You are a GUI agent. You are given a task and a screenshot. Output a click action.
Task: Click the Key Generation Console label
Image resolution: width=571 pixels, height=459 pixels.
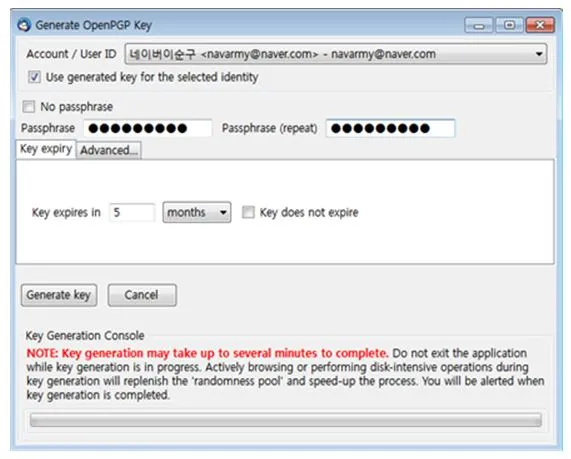pyautogui.click(x=85, y=336)
